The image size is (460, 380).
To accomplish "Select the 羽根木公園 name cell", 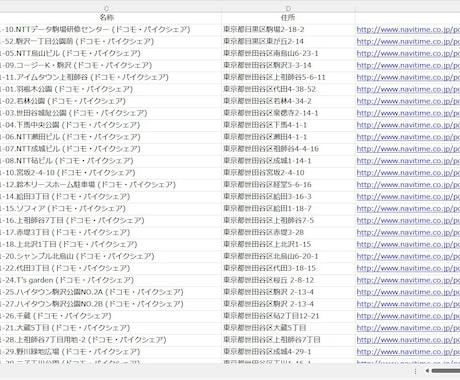I will 111,89.
